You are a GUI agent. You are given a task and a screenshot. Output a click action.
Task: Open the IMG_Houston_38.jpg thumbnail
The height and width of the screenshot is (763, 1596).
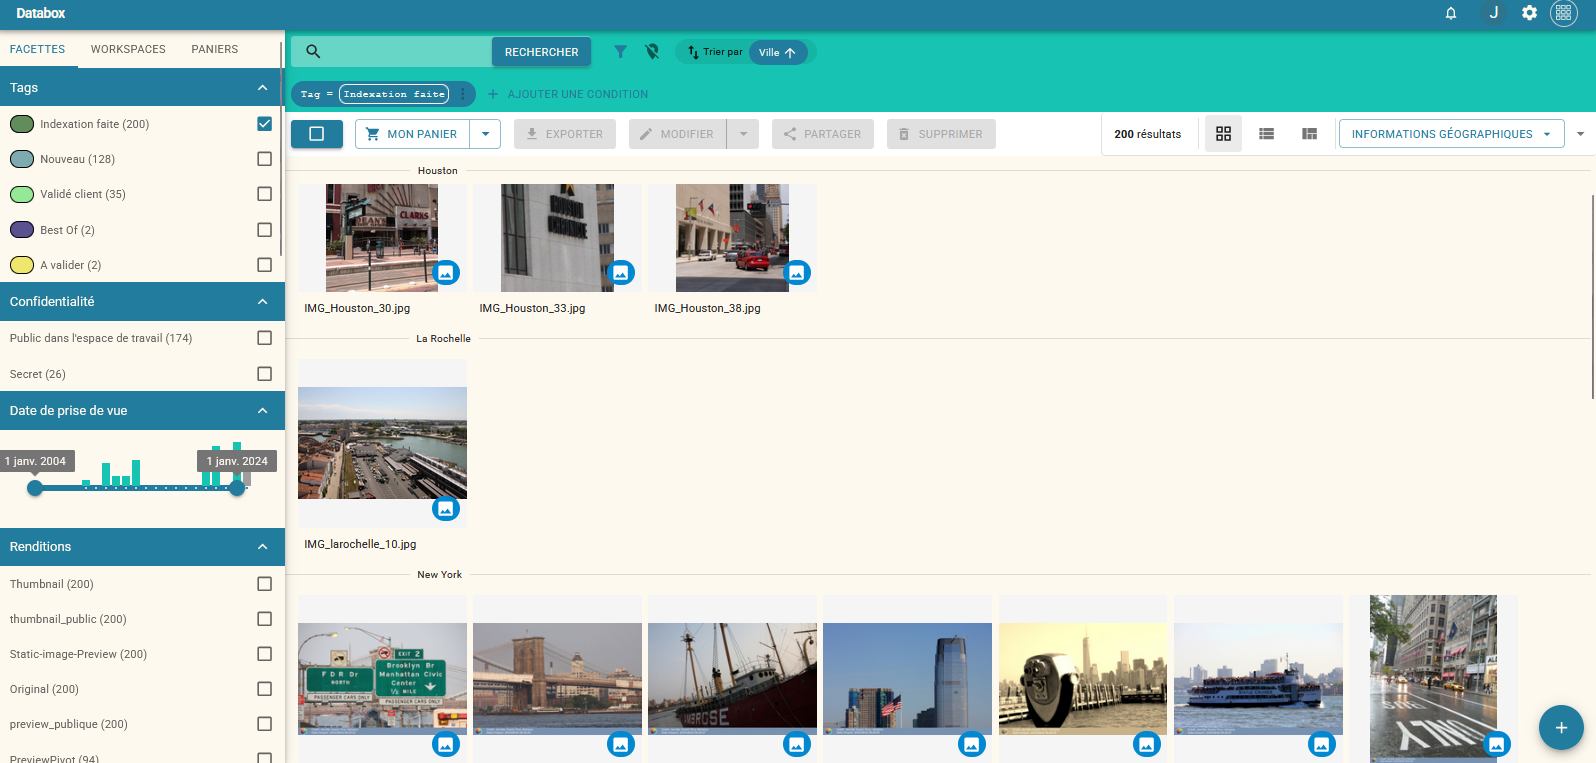click(x=732, y=238)
